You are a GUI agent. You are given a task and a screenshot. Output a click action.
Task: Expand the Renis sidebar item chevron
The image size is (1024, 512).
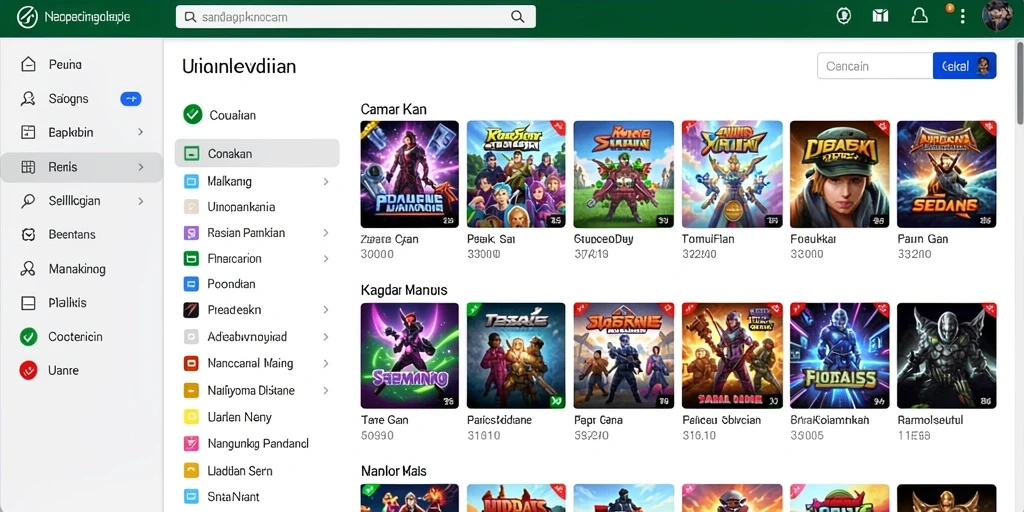click(x=140, y=167)
